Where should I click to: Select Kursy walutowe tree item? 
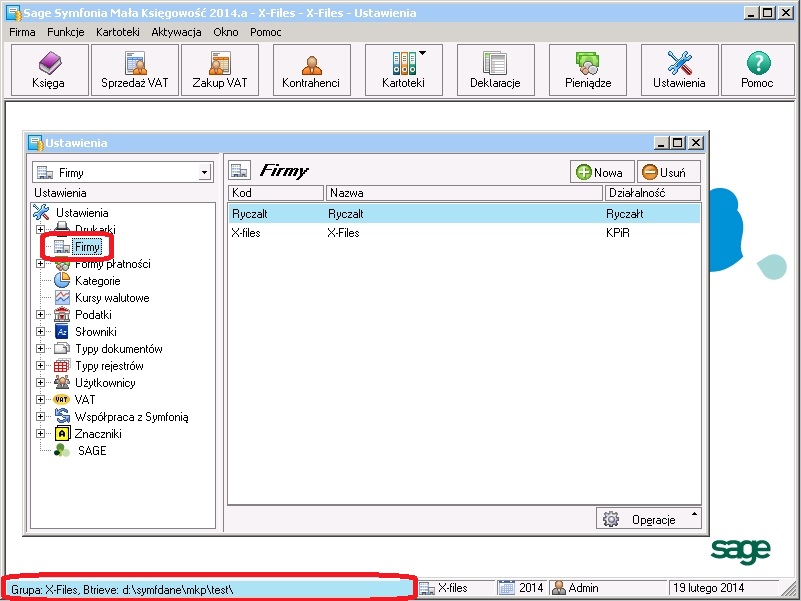[112, 298]
